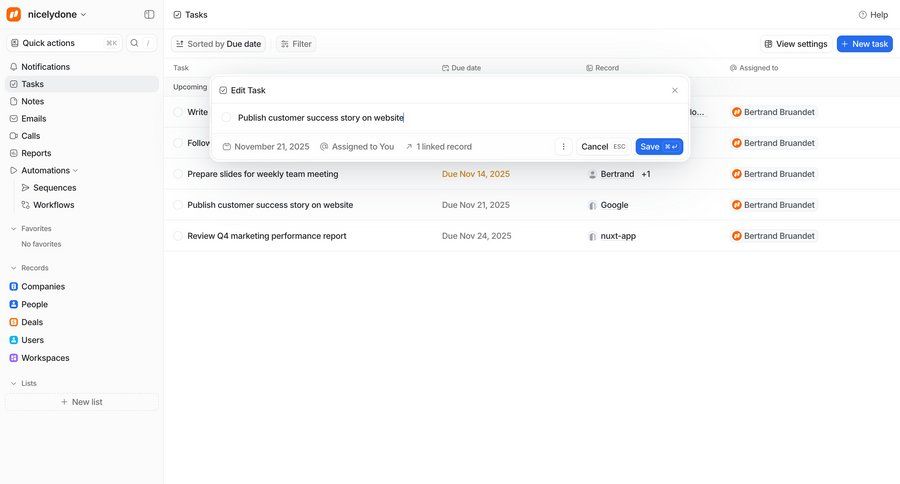Close the Edit Task dialog
Screen dimensions: 900x484
675,90
